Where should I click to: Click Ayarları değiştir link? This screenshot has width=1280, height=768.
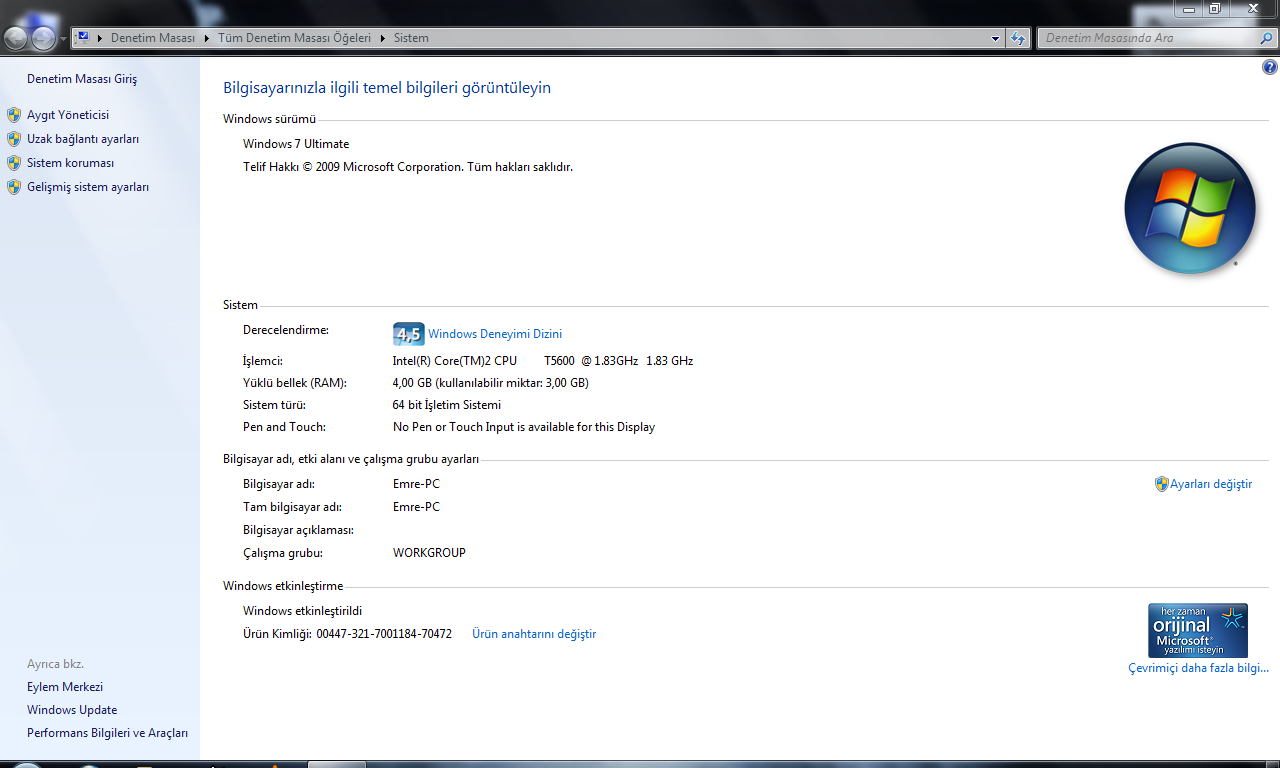pyautogui.click(x=1211, y=484)
